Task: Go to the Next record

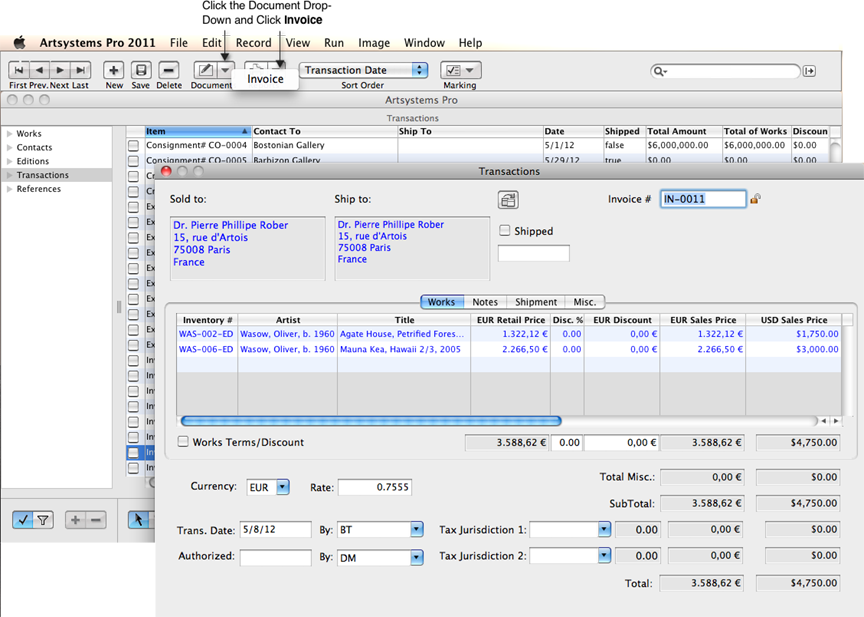Action: coord(60,71)
